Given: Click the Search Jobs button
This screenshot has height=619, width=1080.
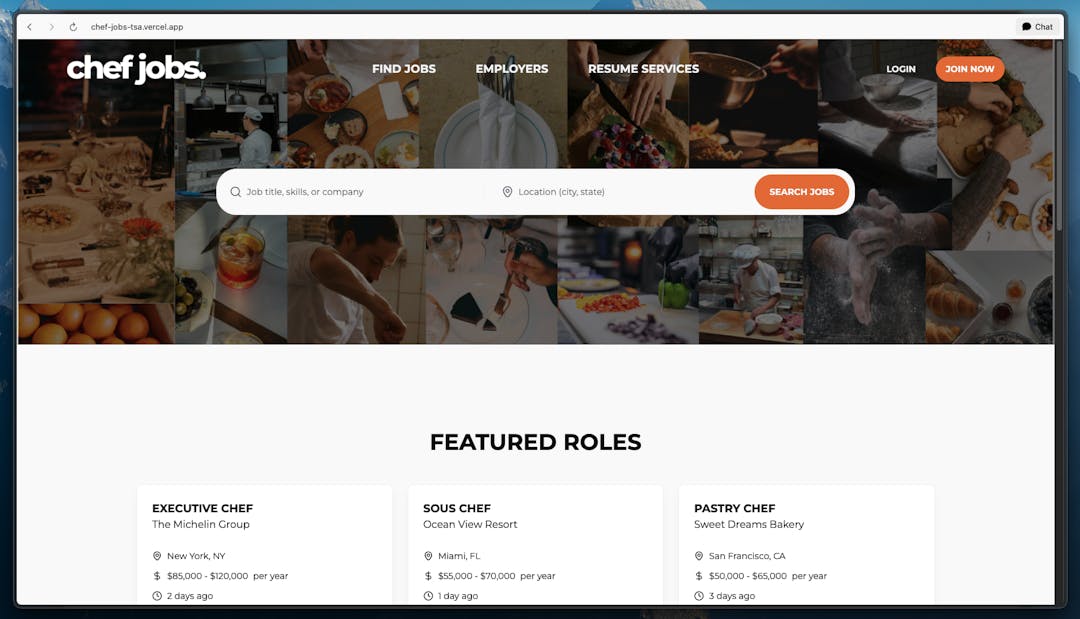Looking at the screenshot, I should (x=802, y=192).
